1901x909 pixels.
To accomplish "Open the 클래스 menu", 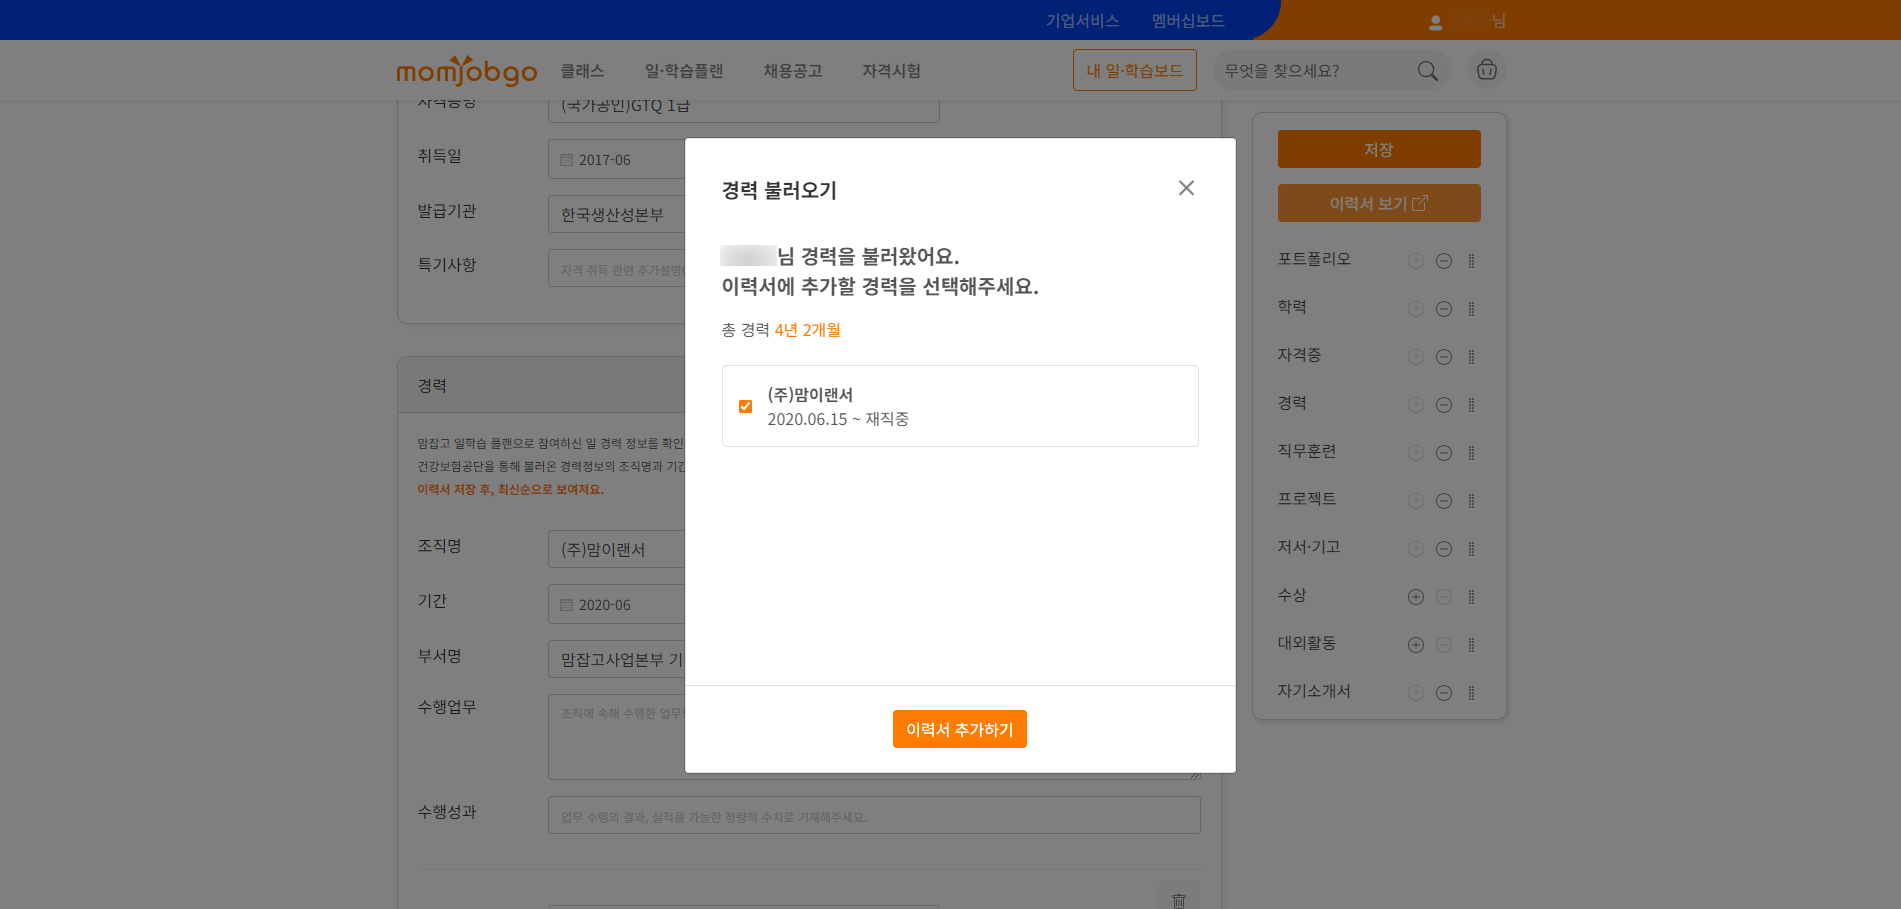I will coord(582,71).
